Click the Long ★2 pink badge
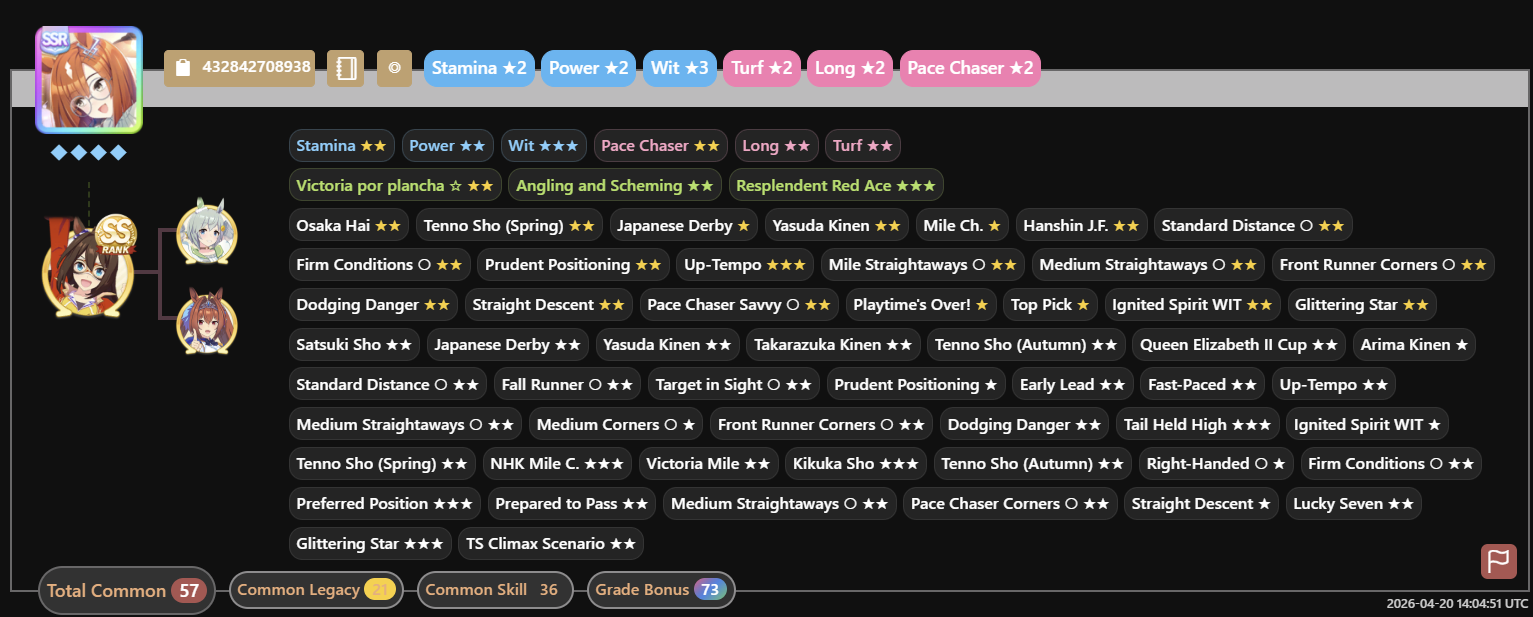The height and width of the screenshot is (617, 1533). 850,68
